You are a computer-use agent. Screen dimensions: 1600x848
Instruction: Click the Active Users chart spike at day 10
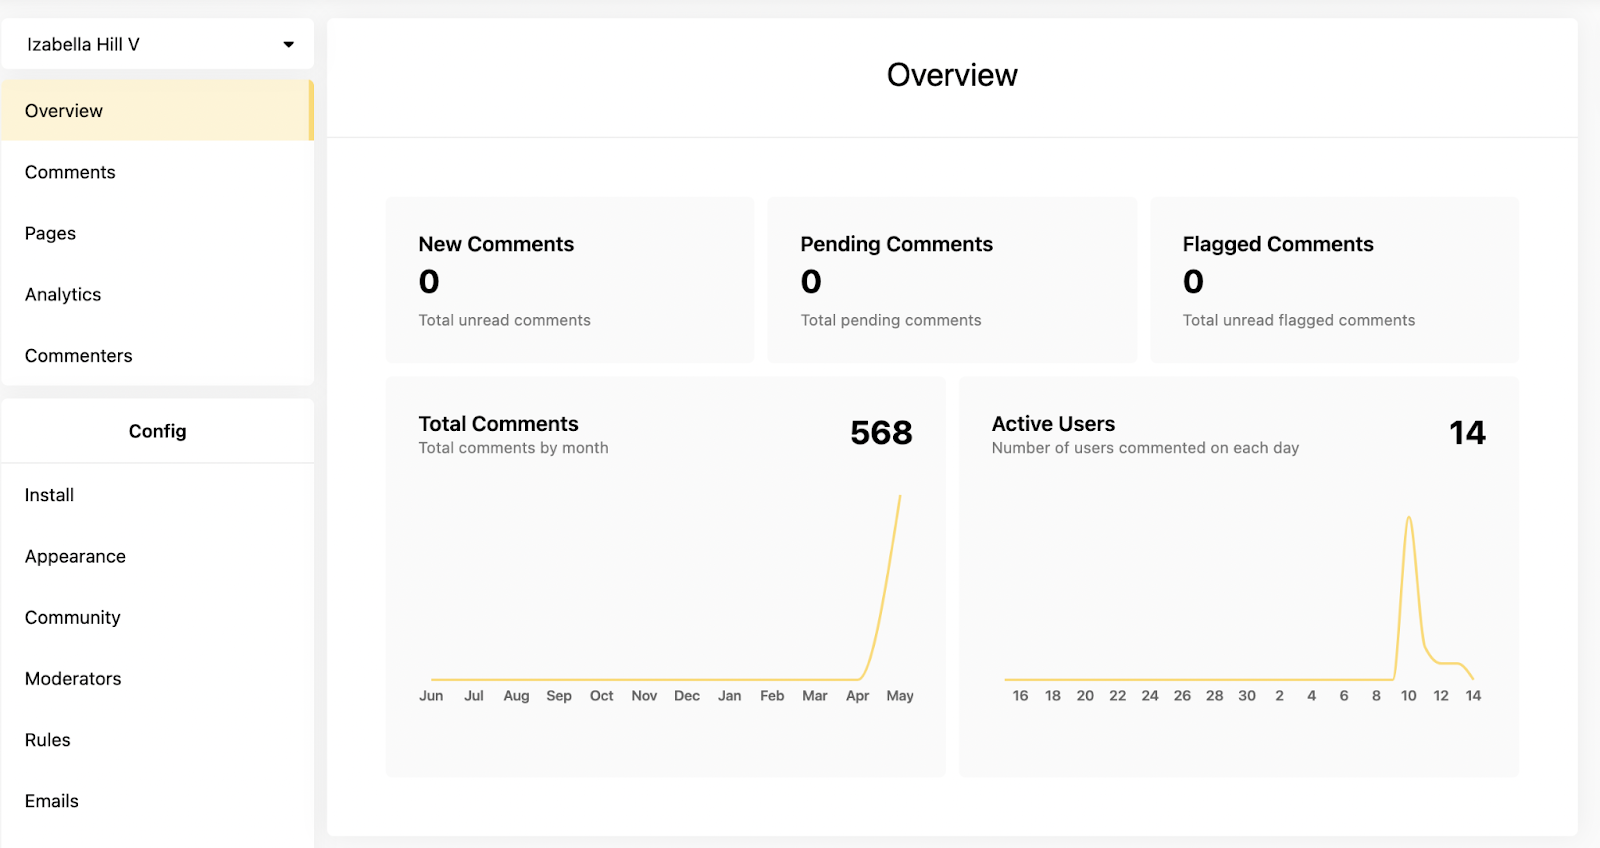1409,518
